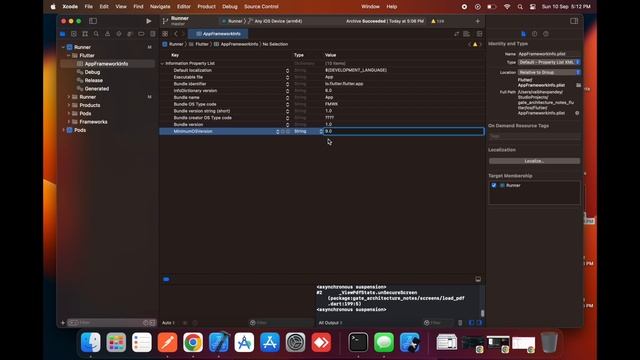Viewport: 640px width, 360px height.
Task: Toggle the inspectors panel icon at top right
Action: 574,21
